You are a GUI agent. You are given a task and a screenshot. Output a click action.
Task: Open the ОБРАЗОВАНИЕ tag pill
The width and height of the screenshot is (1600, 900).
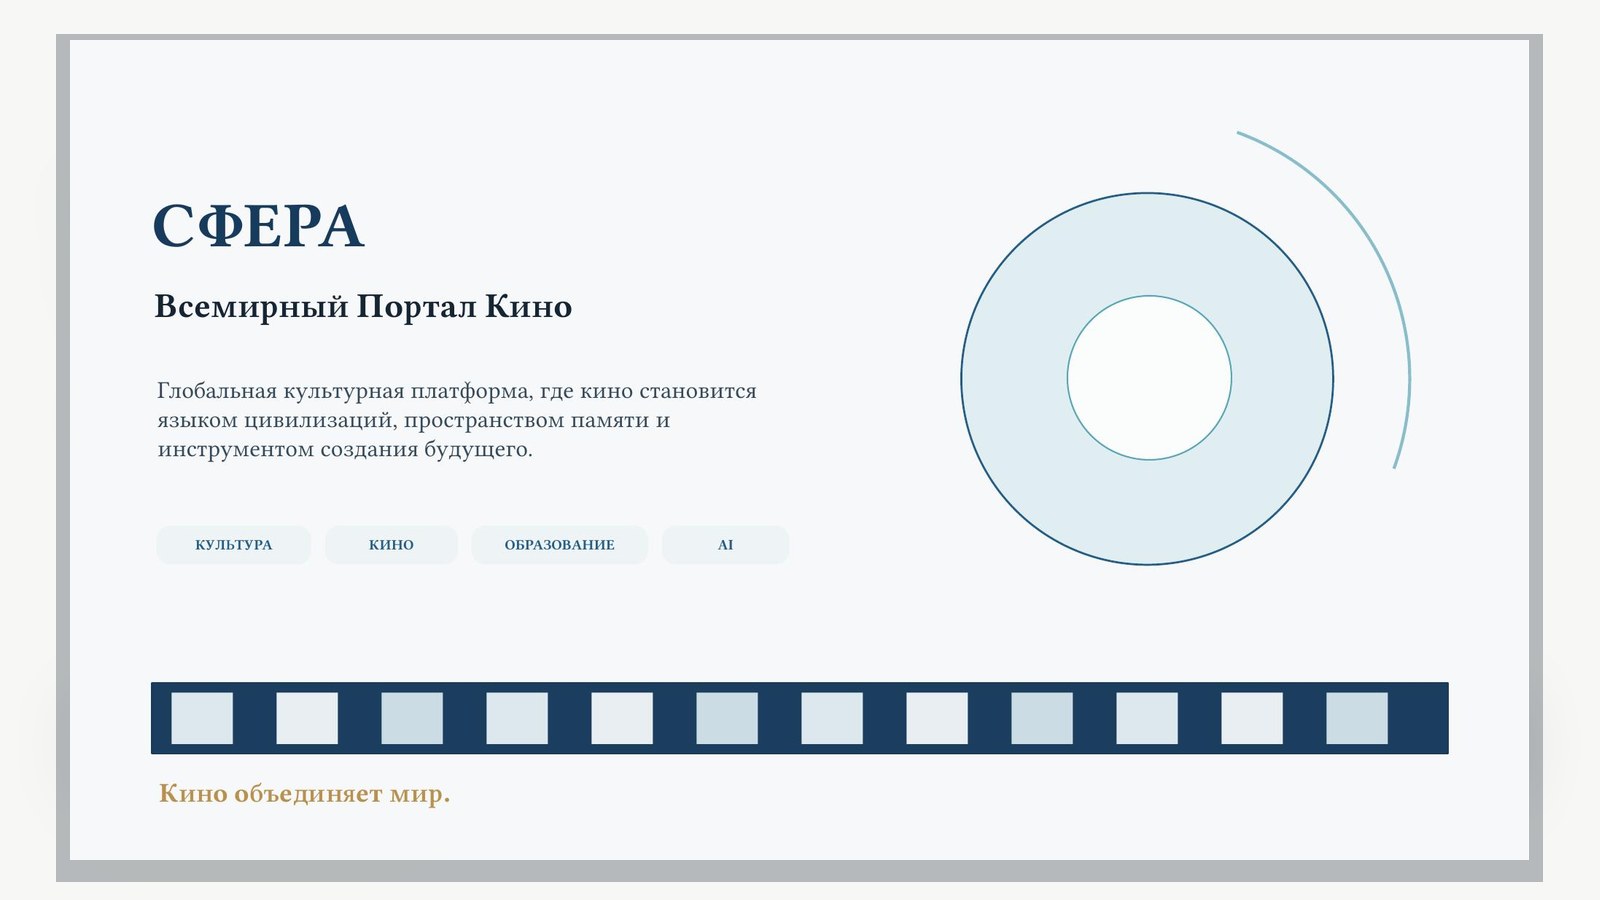click(x=559, y=545)
